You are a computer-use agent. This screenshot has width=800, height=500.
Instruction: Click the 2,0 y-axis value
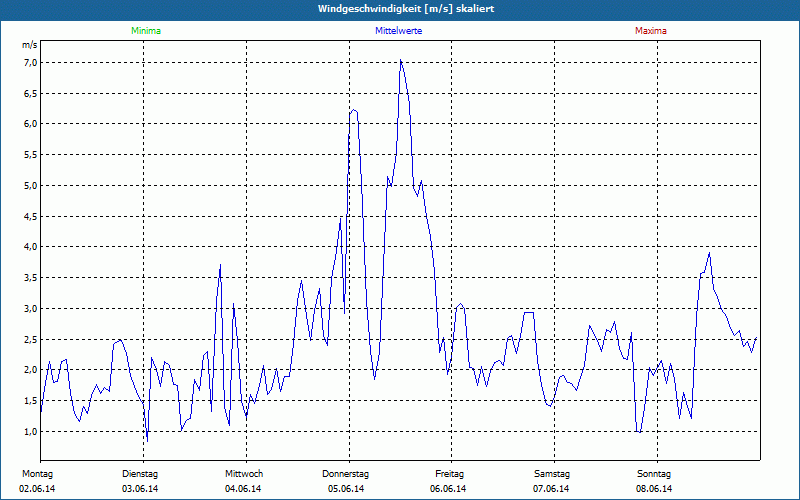click(30, 370)
